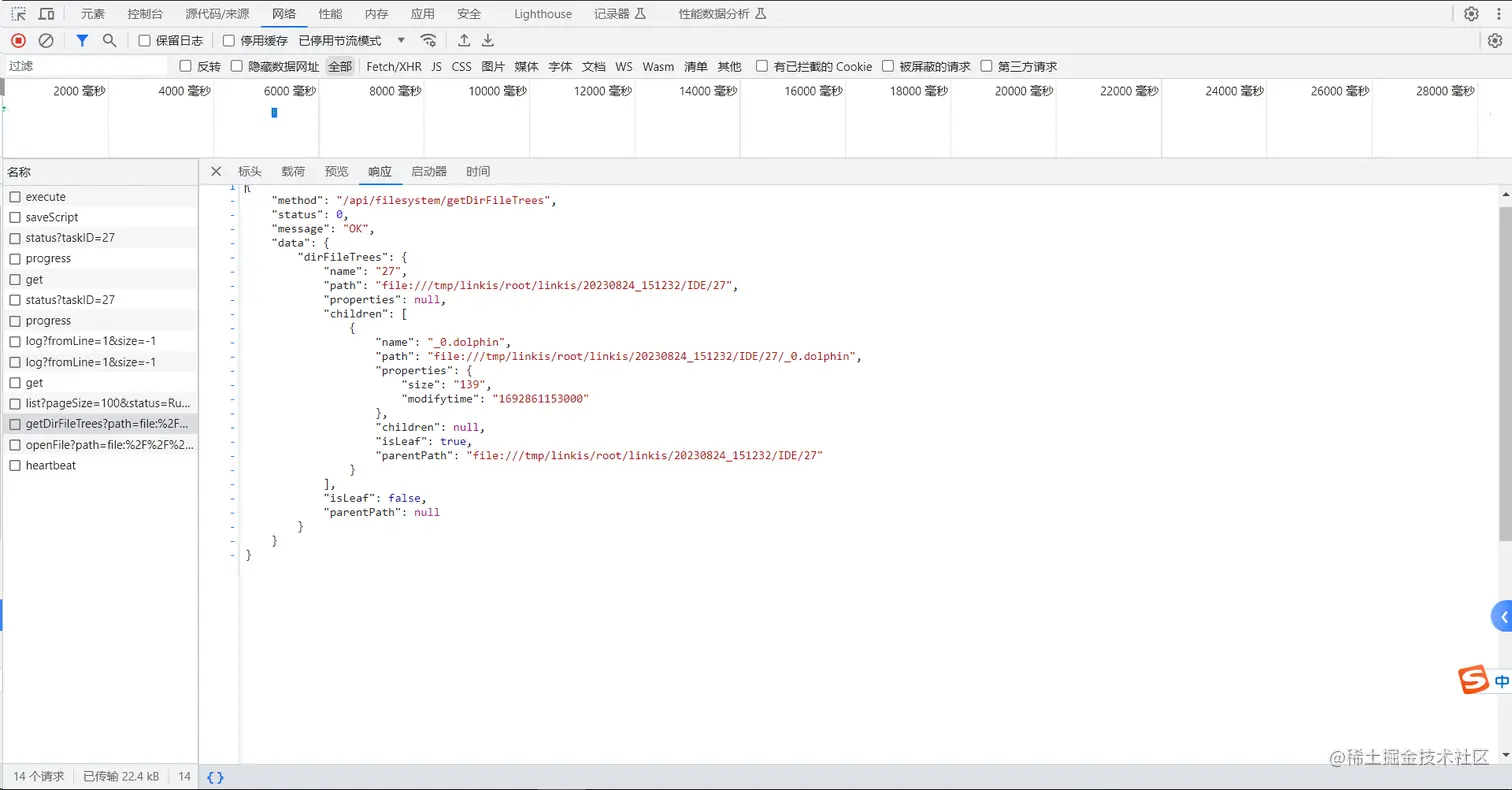Screen dimensions: 1512x790
Task: Select the execute request row
Action: click(99, 197)
